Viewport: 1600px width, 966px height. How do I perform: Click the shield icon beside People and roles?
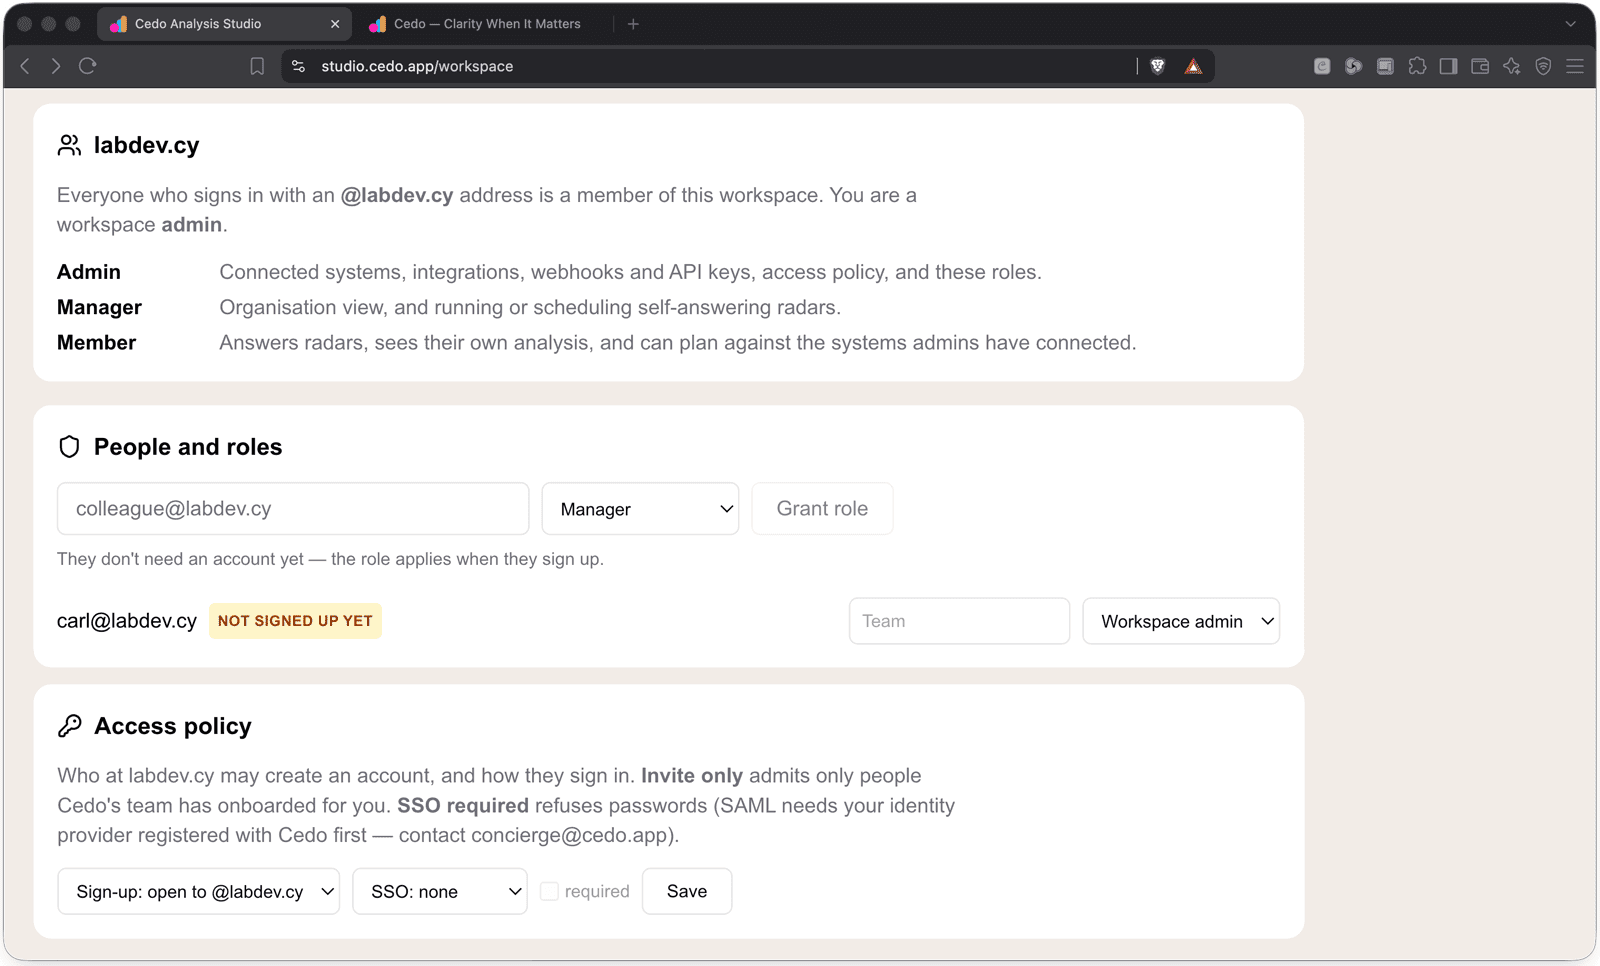(x=69, y=447)
